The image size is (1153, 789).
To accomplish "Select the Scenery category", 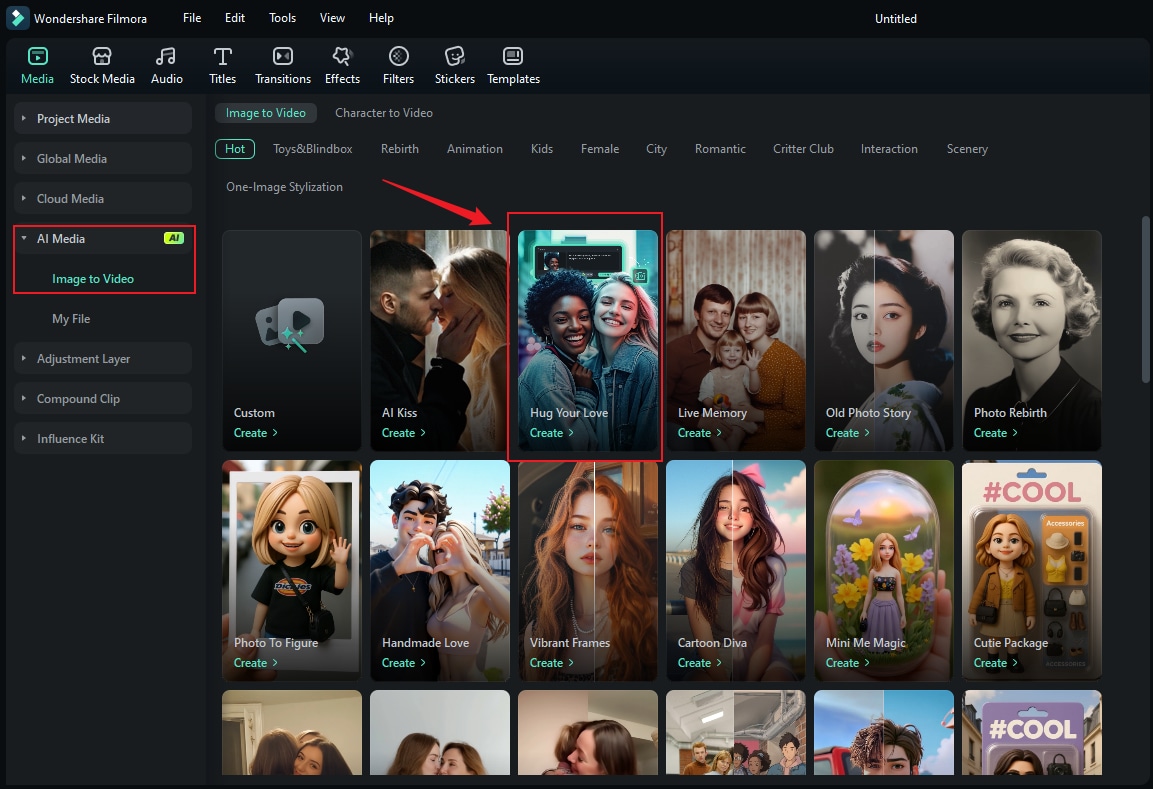I will [967, 149].
